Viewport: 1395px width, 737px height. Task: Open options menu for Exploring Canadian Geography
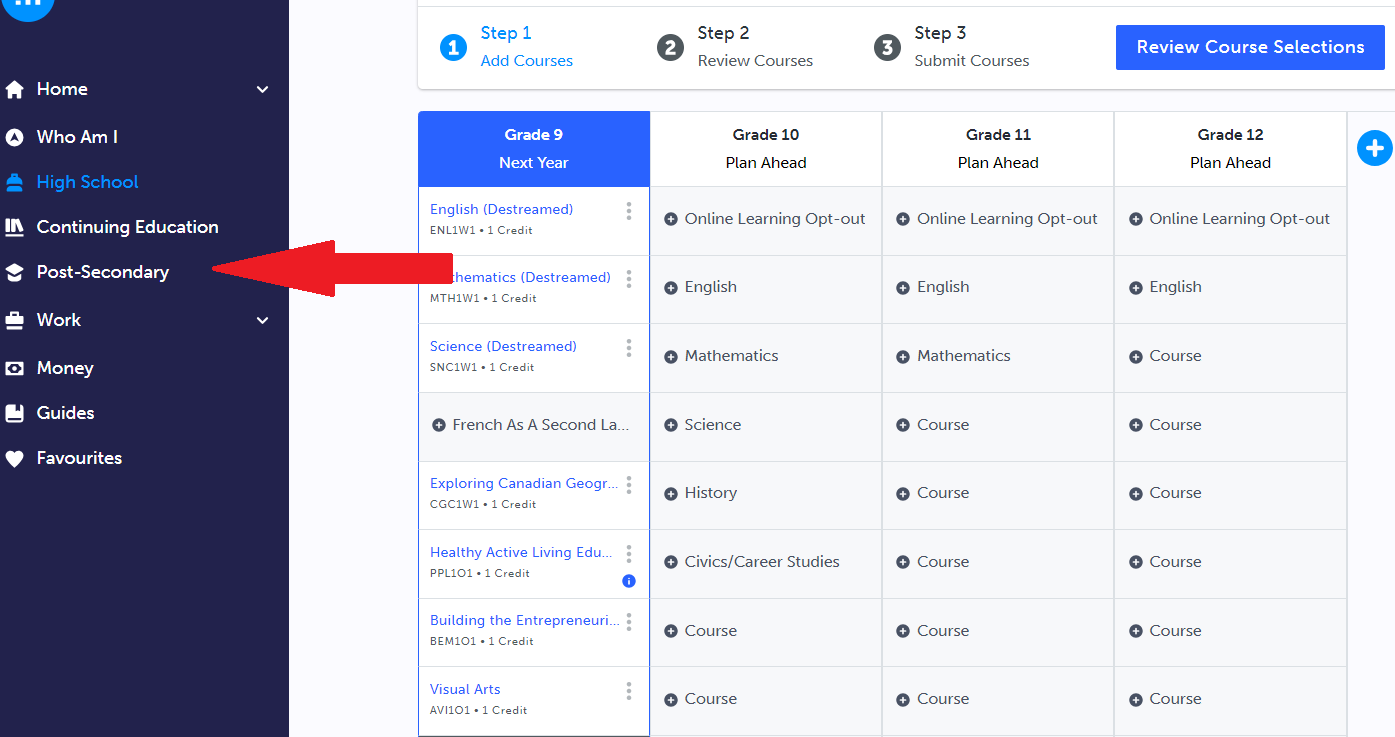click(x=629, y=485)
